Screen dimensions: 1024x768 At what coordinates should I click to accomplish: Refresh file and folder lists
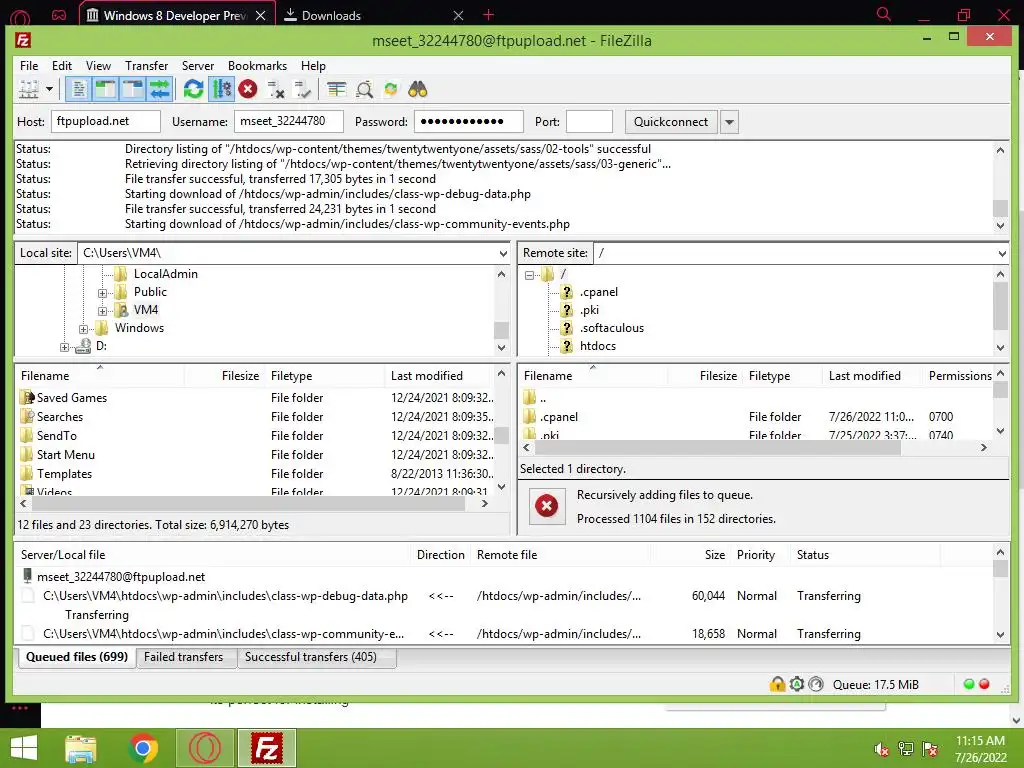coord(193,89)
